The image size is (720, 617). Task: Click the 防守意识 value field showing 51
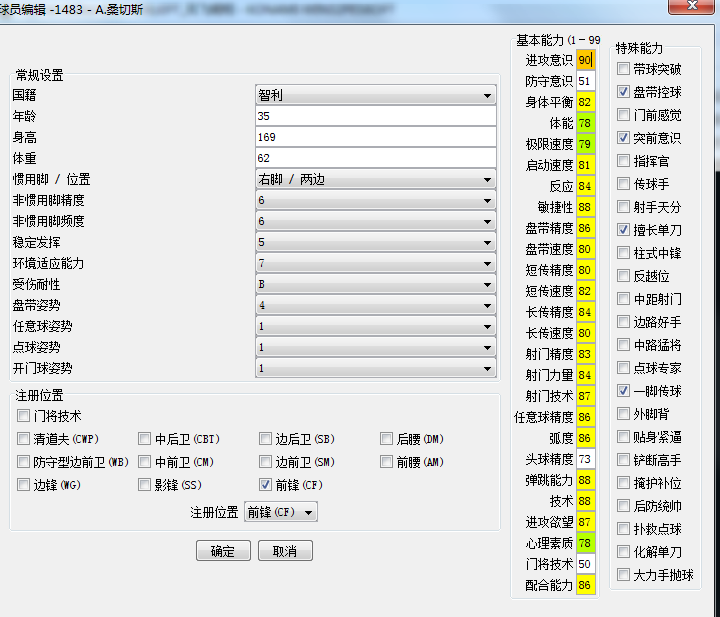(585, 81)
